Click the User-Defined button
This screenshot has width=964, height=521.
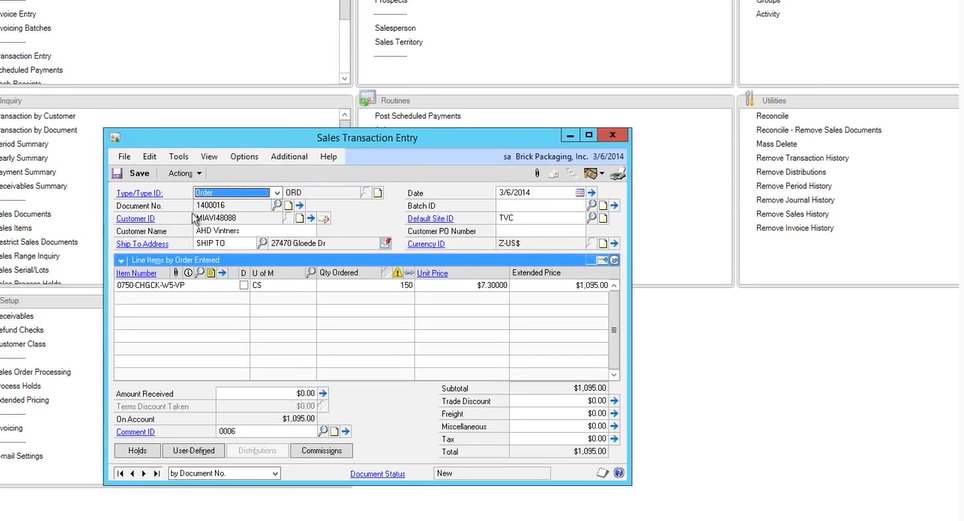point(194,451)
